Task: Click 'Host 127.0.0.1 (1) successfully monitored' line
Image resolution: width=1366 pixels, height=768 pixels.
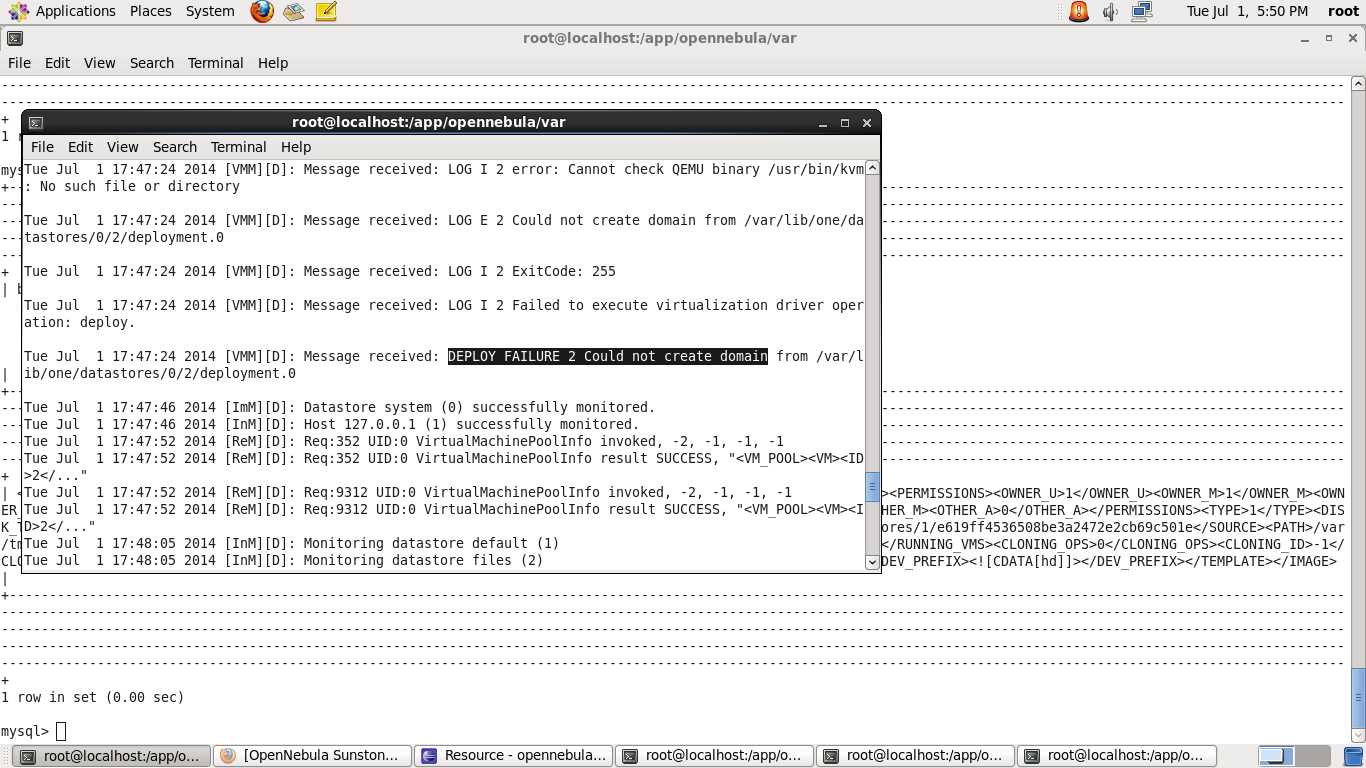Action: click(x=332, y=424)
